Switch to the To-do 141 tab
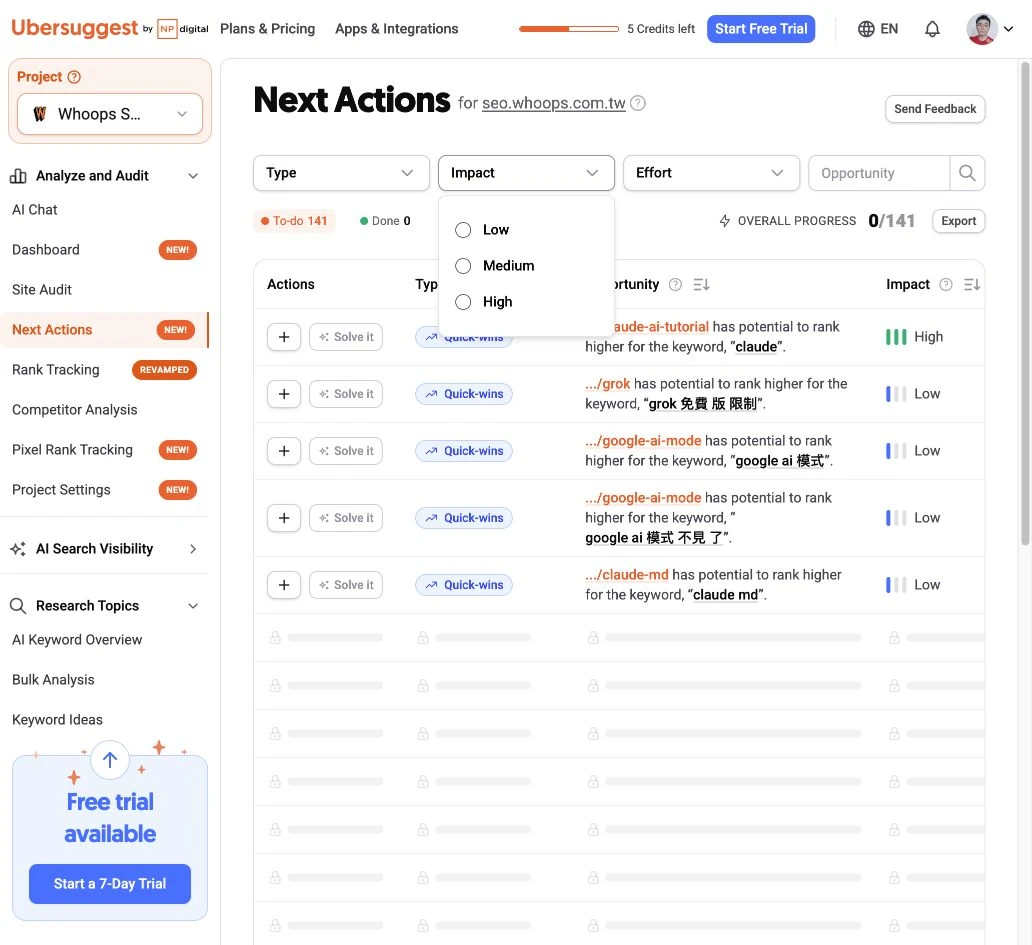Viewport: 1032px width, 945px height. [x=294, y=221]
